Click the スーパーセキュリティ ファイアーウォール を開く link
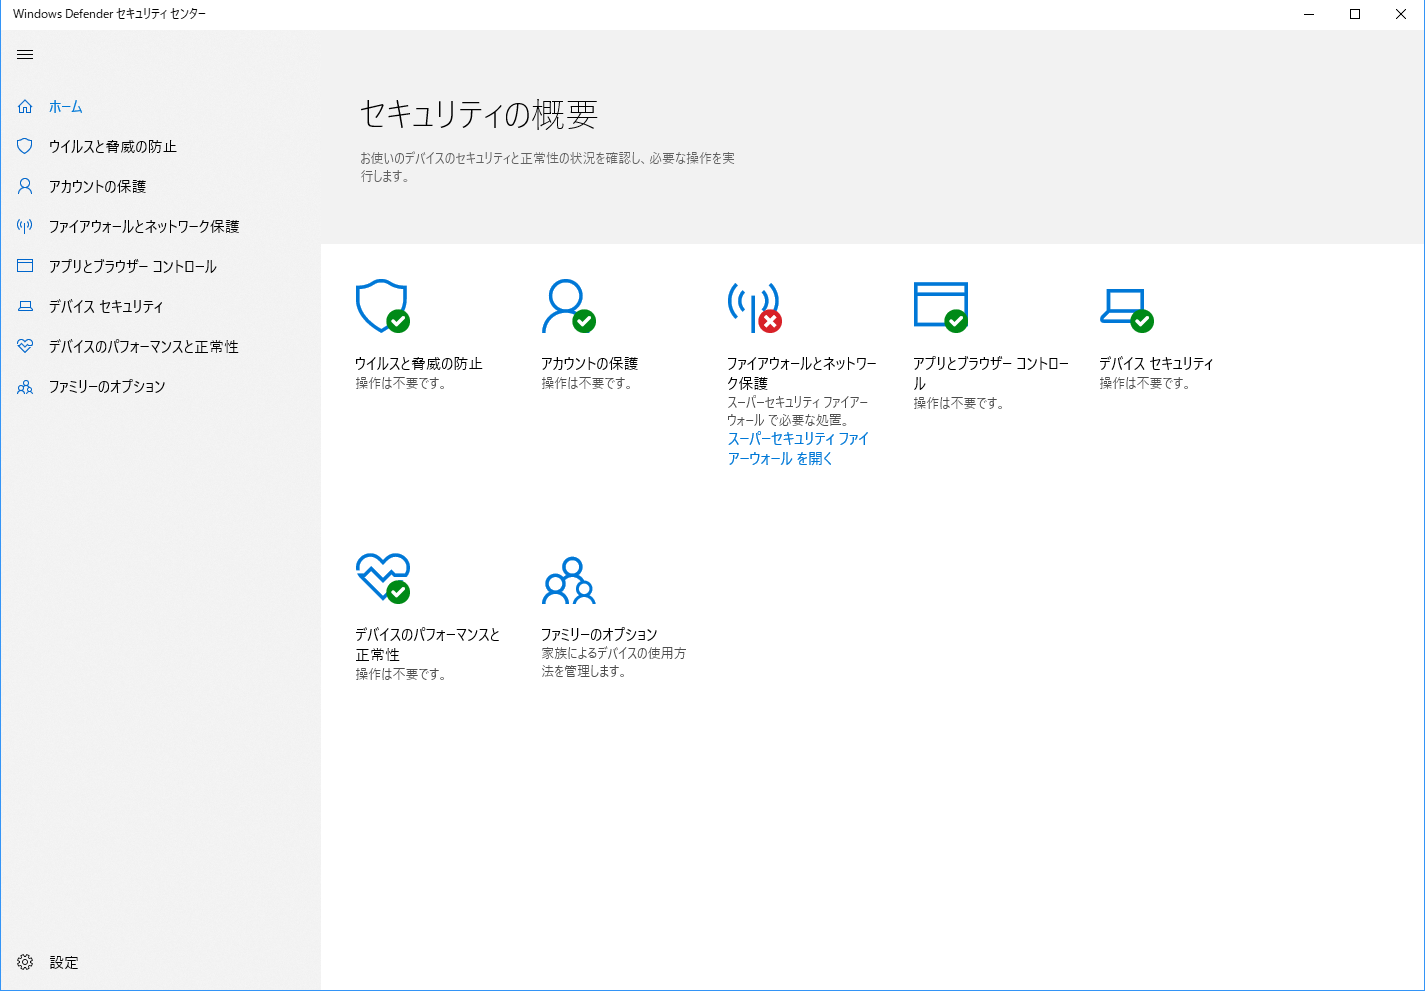This screenshot has width=1425, height=991. click(798, 448)
